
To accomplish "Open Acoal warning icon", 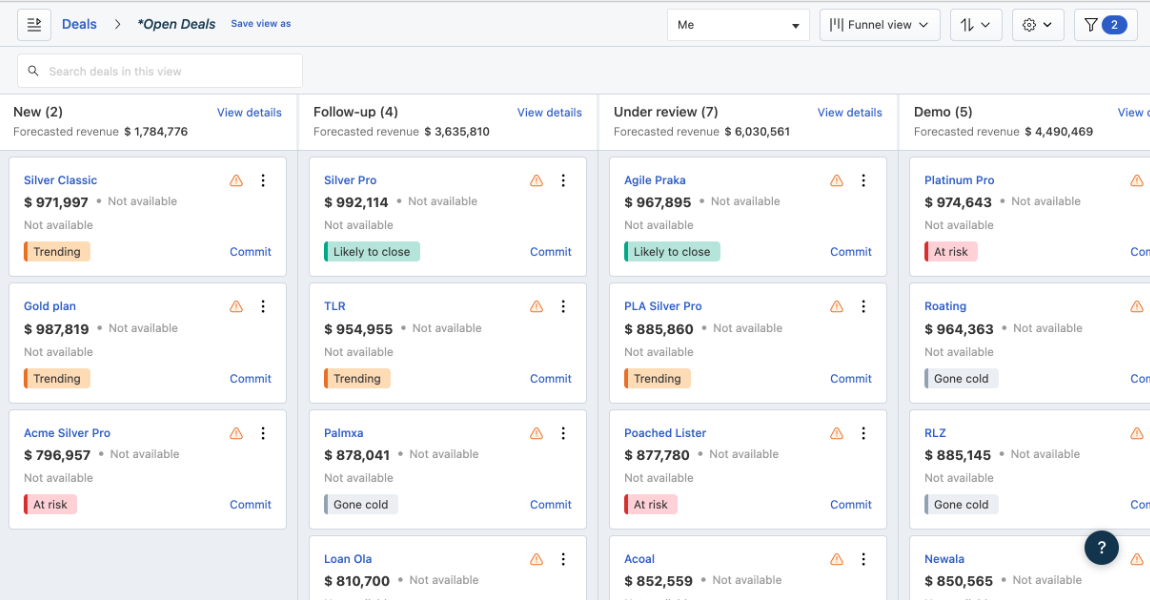I will coord(836,560).
